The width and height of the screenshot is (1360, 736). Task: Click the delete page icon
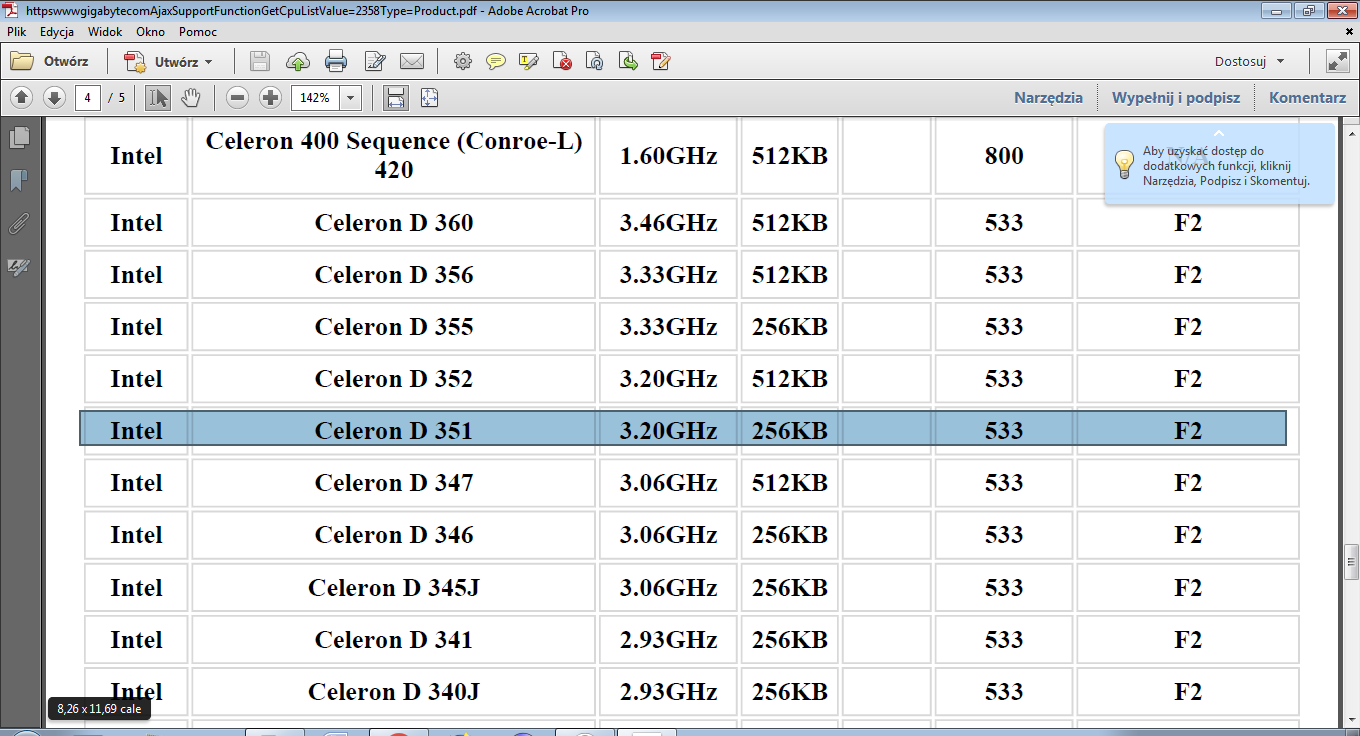pos(562,61)
